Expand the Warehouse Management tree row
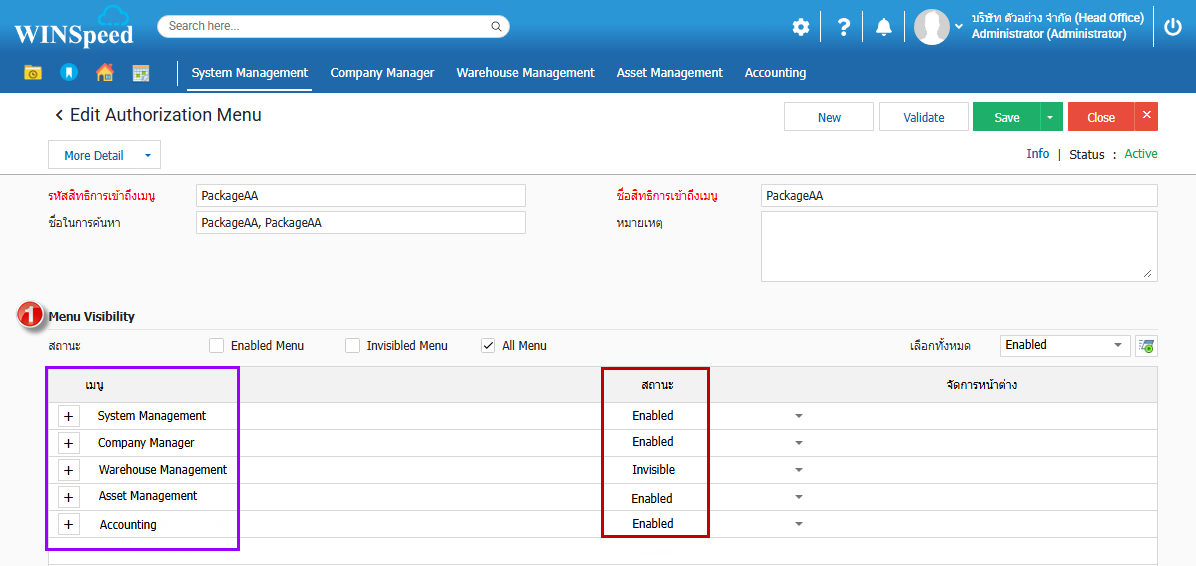 [68, 470]
